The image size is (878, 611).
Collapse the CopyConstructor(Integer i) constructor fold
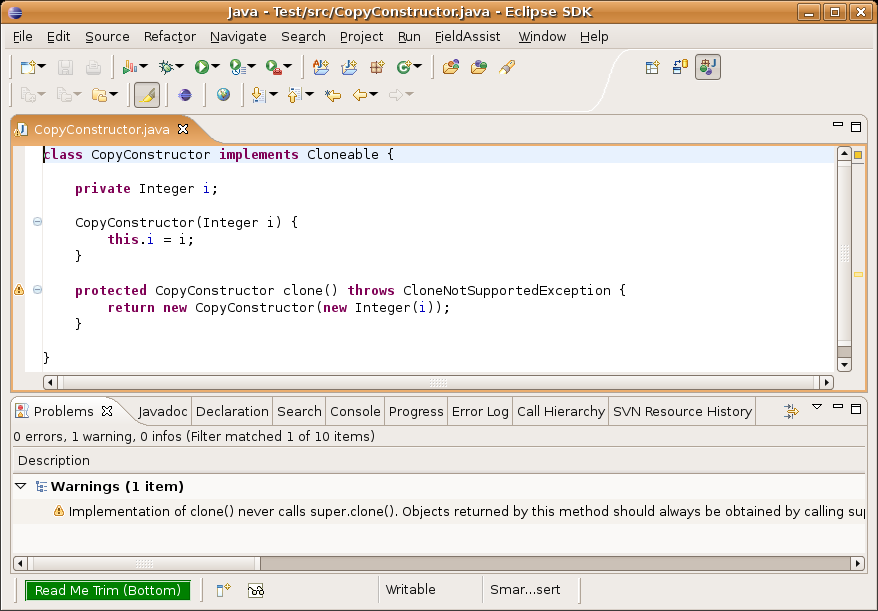tap(38, 222)
